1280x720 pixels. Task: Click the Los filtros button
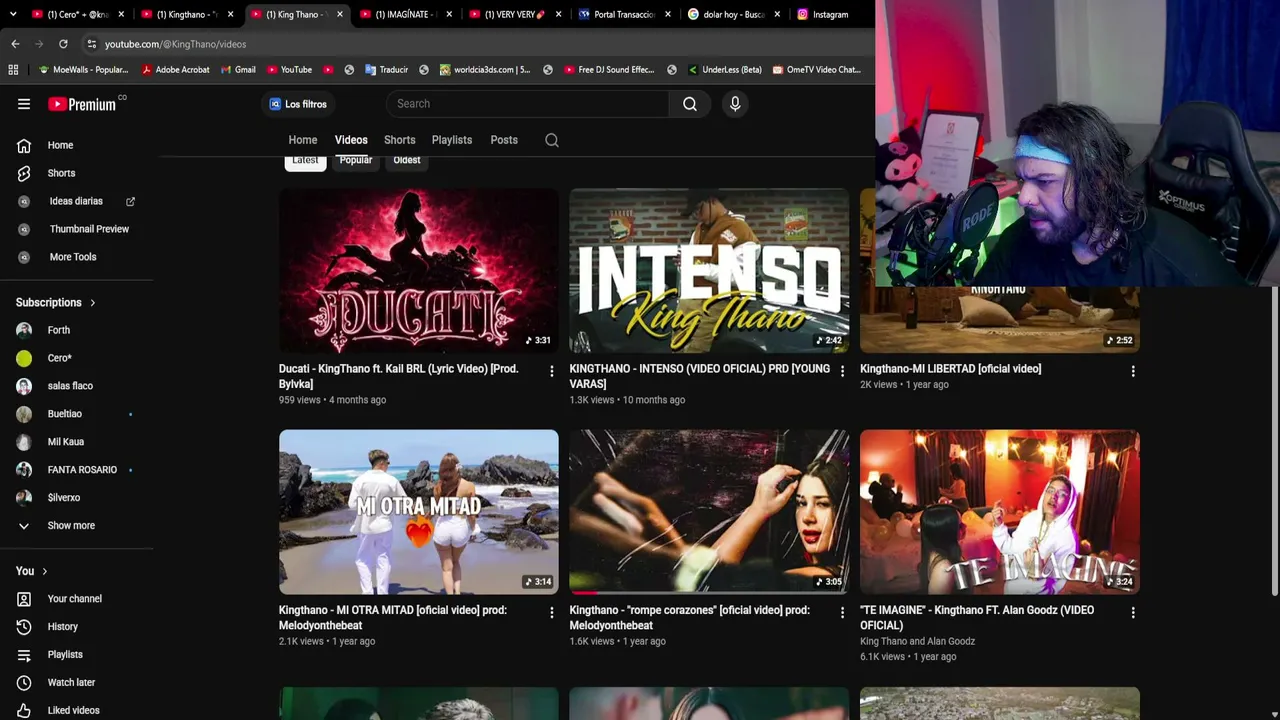click(298, 104)
